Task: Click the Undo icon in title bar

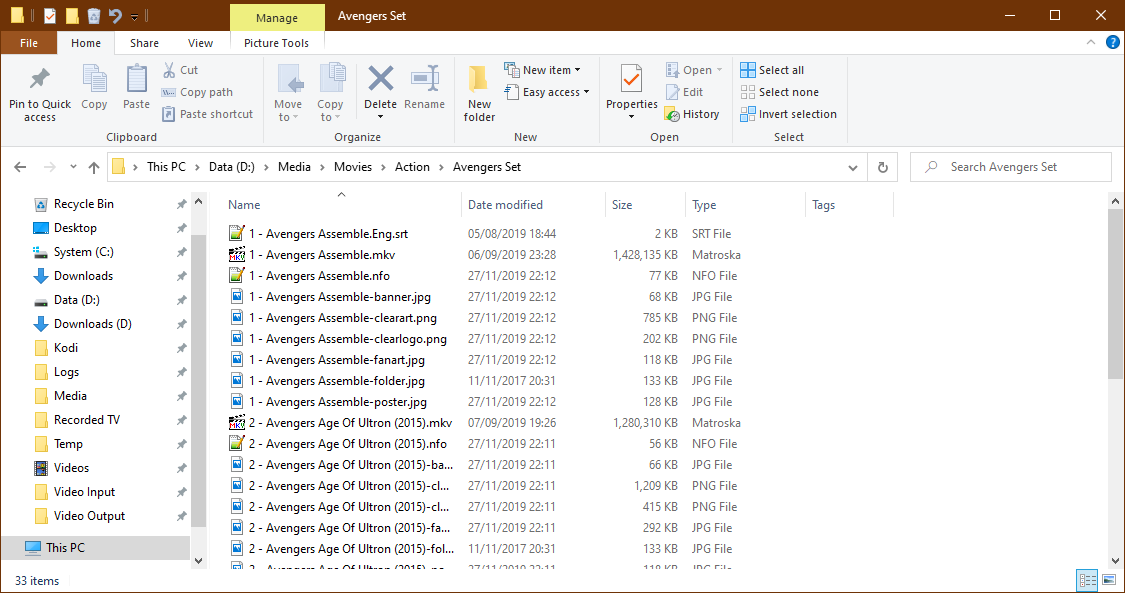Action: pos(115,15)
